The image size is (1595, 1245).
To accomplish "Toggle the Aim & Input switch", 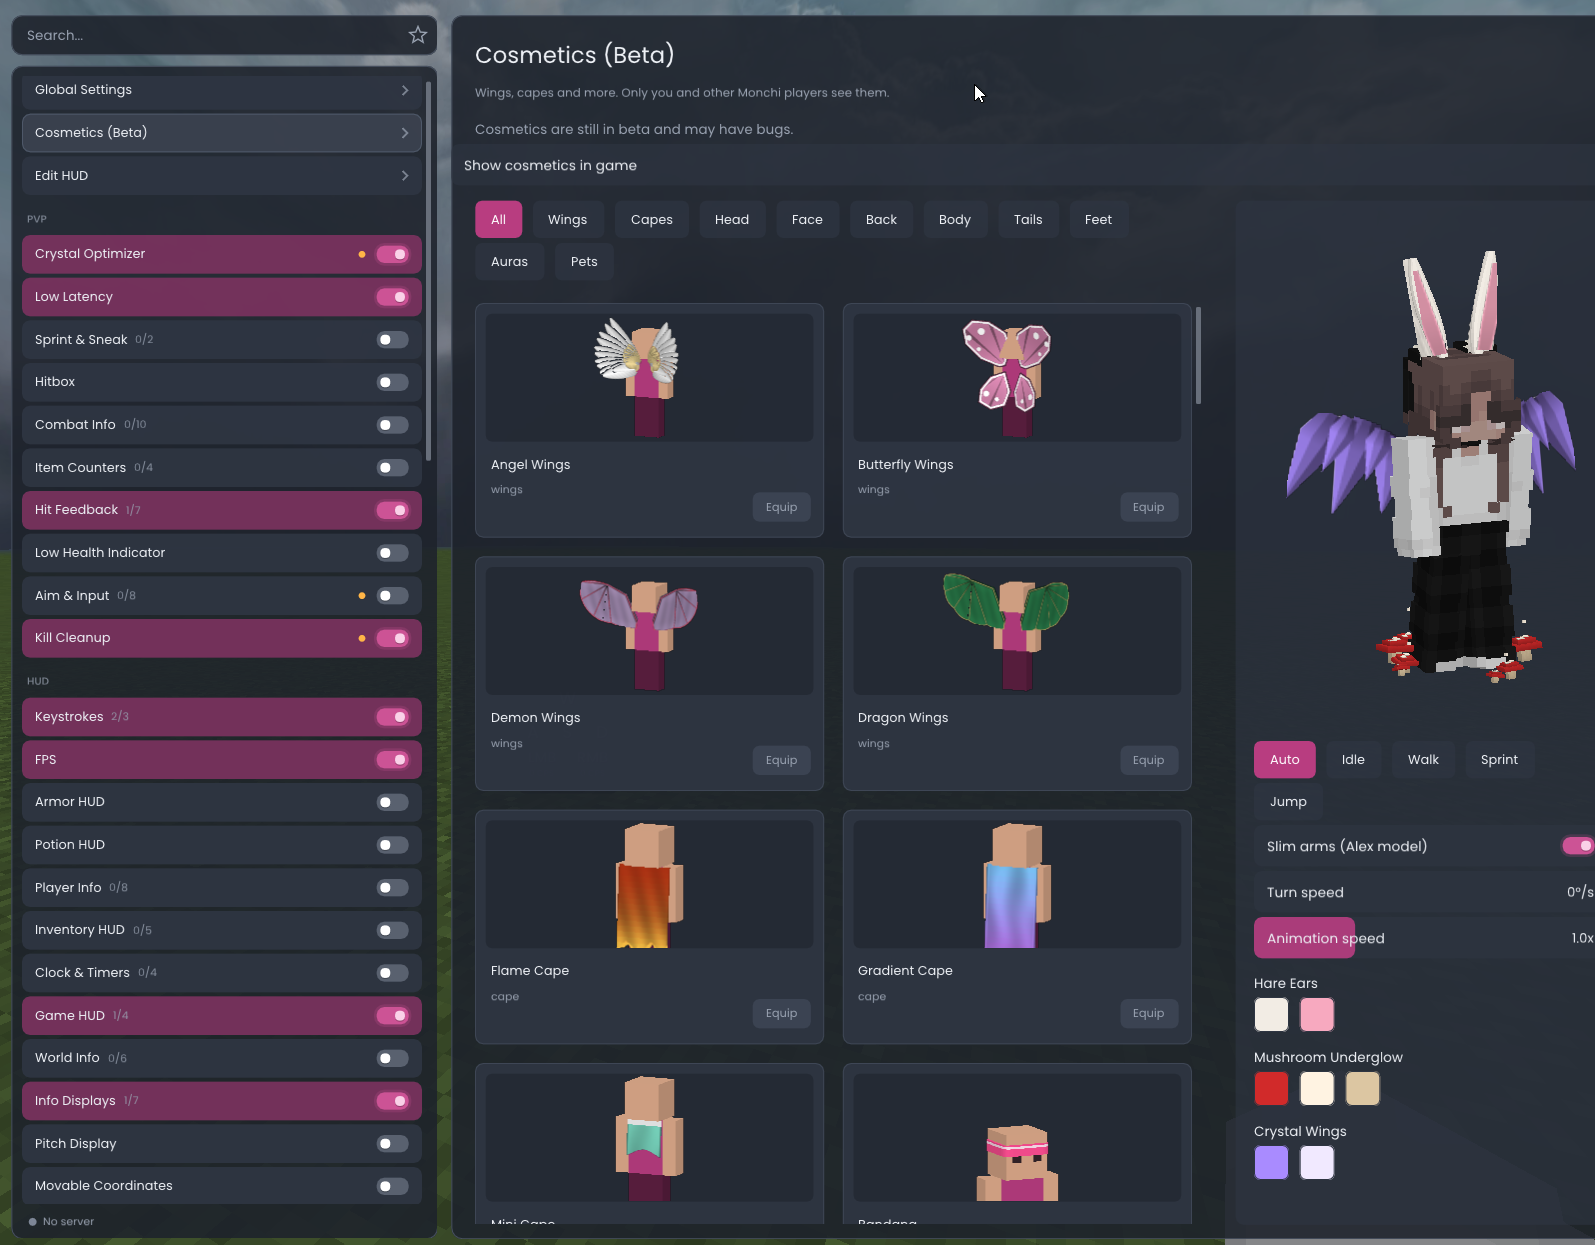I will point(393,596).
